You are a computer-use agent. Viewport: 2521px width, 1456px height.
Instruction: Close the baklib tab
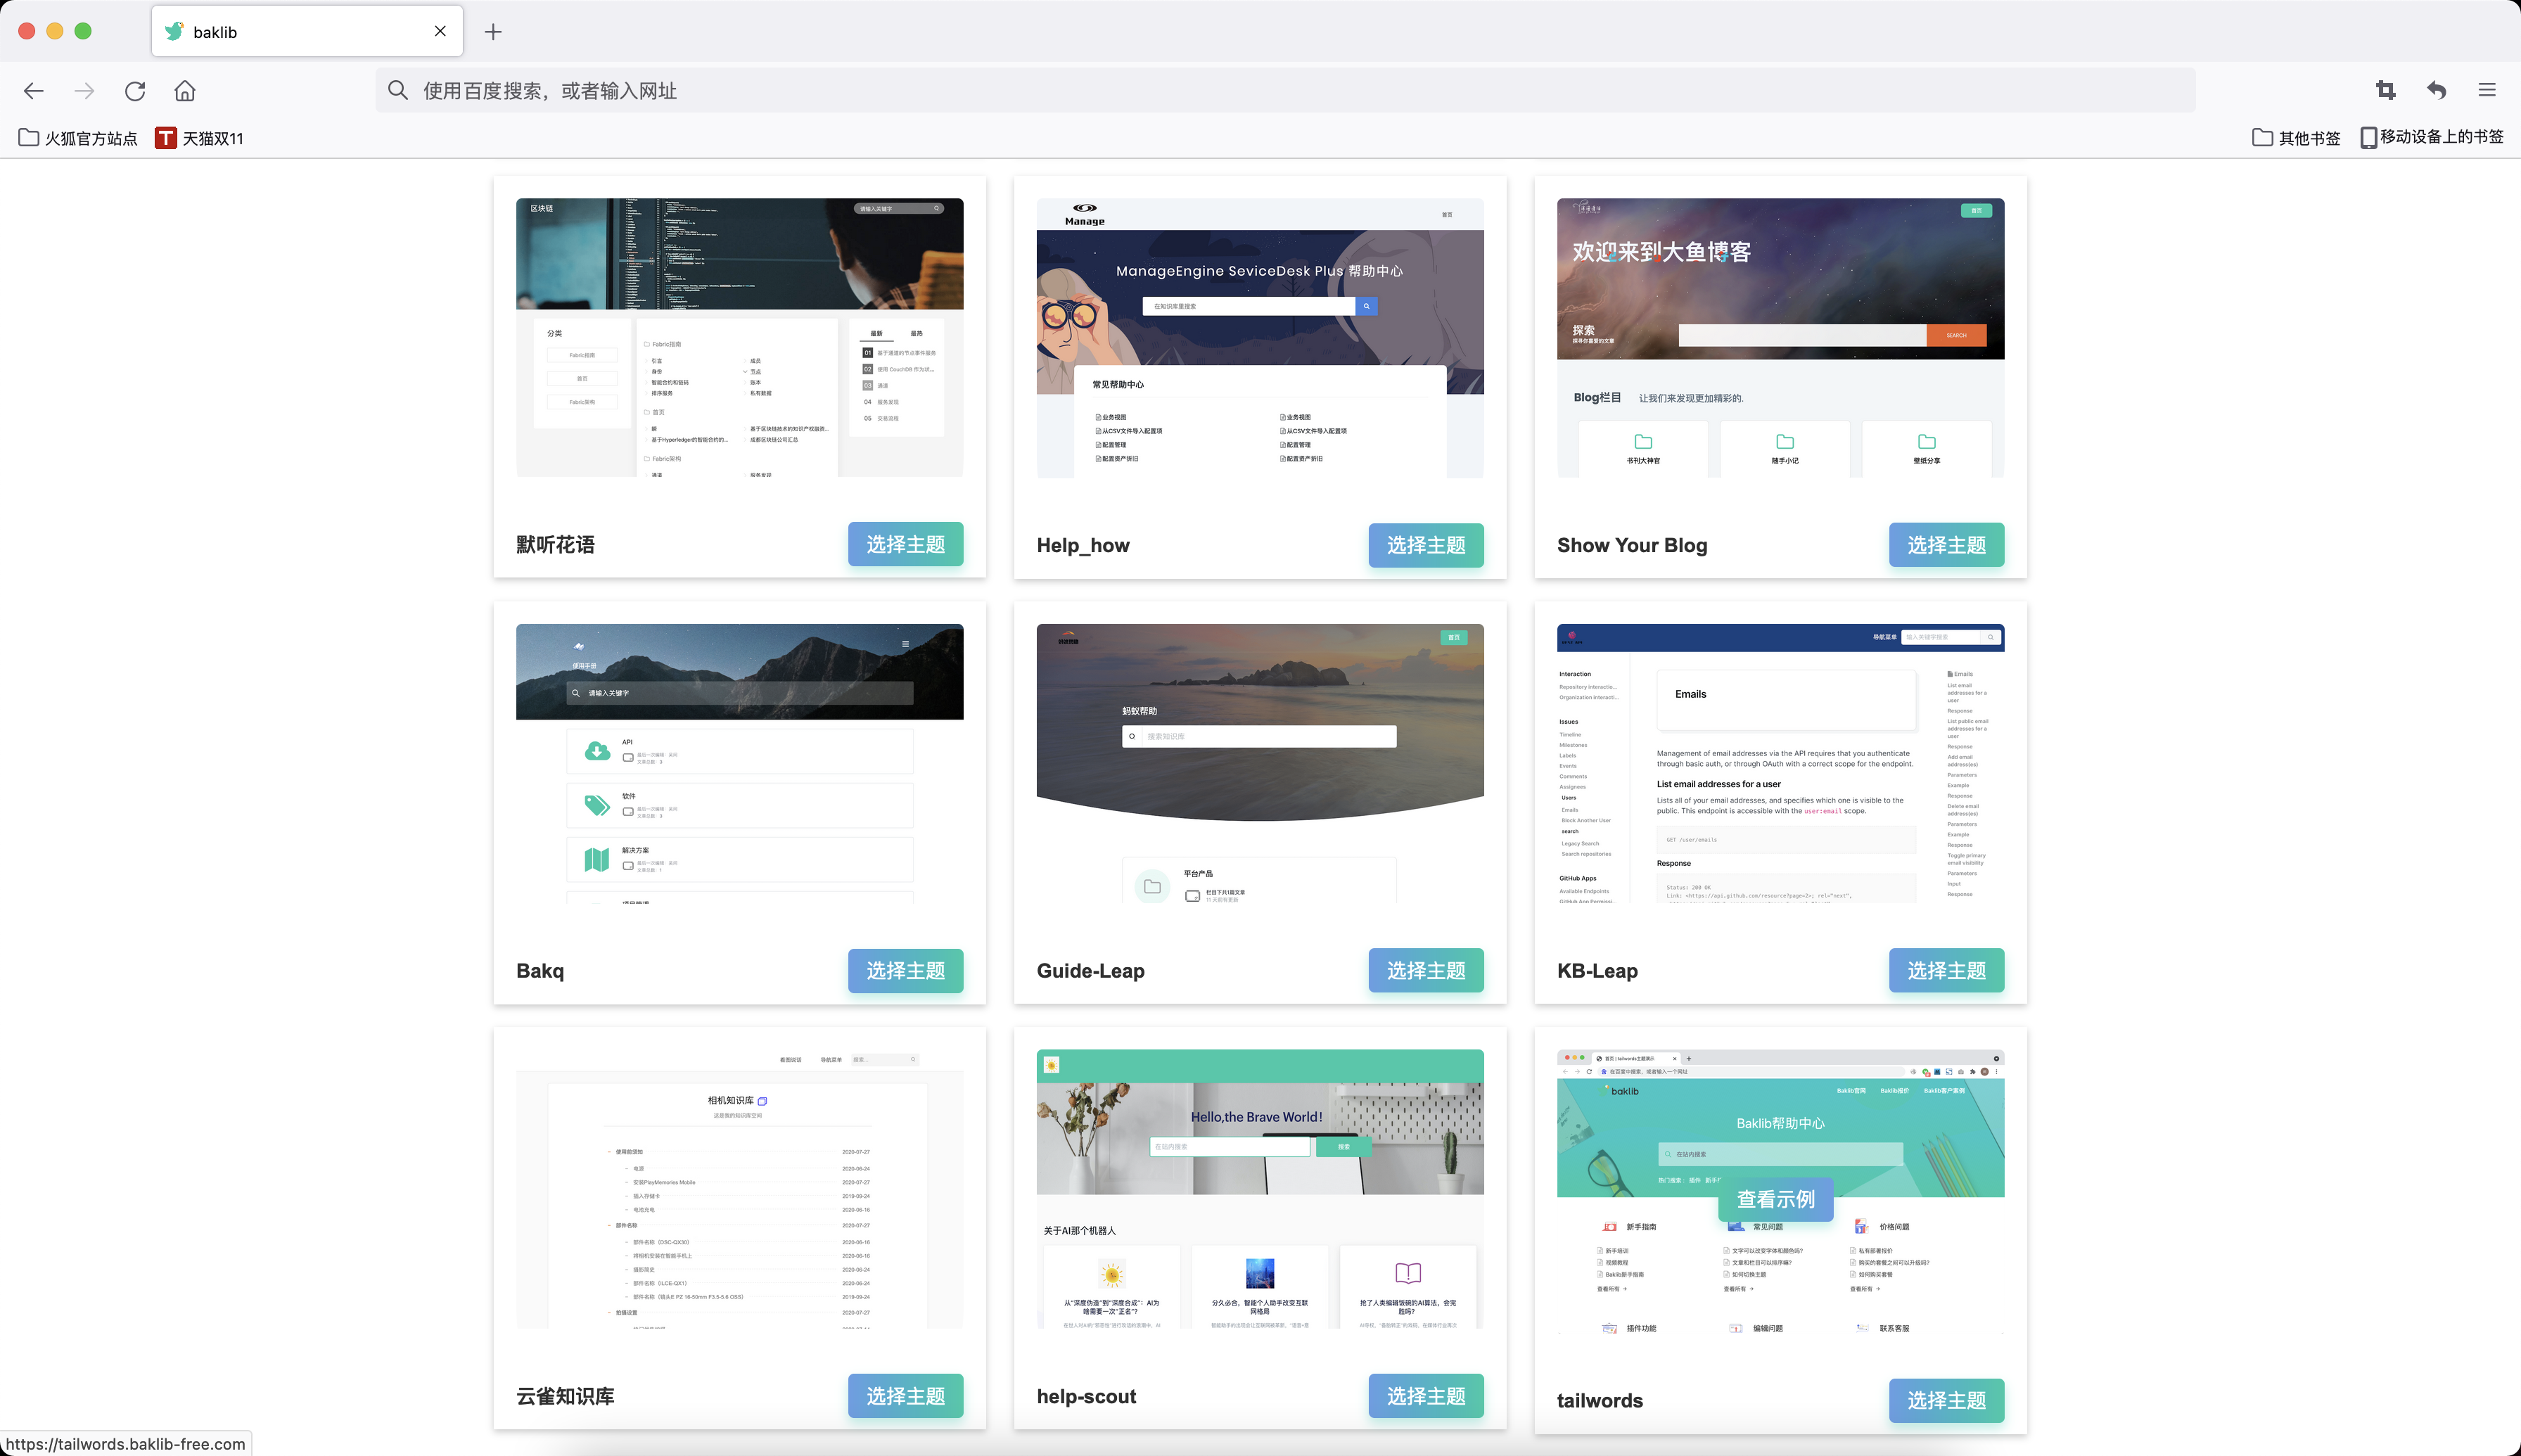440,31
